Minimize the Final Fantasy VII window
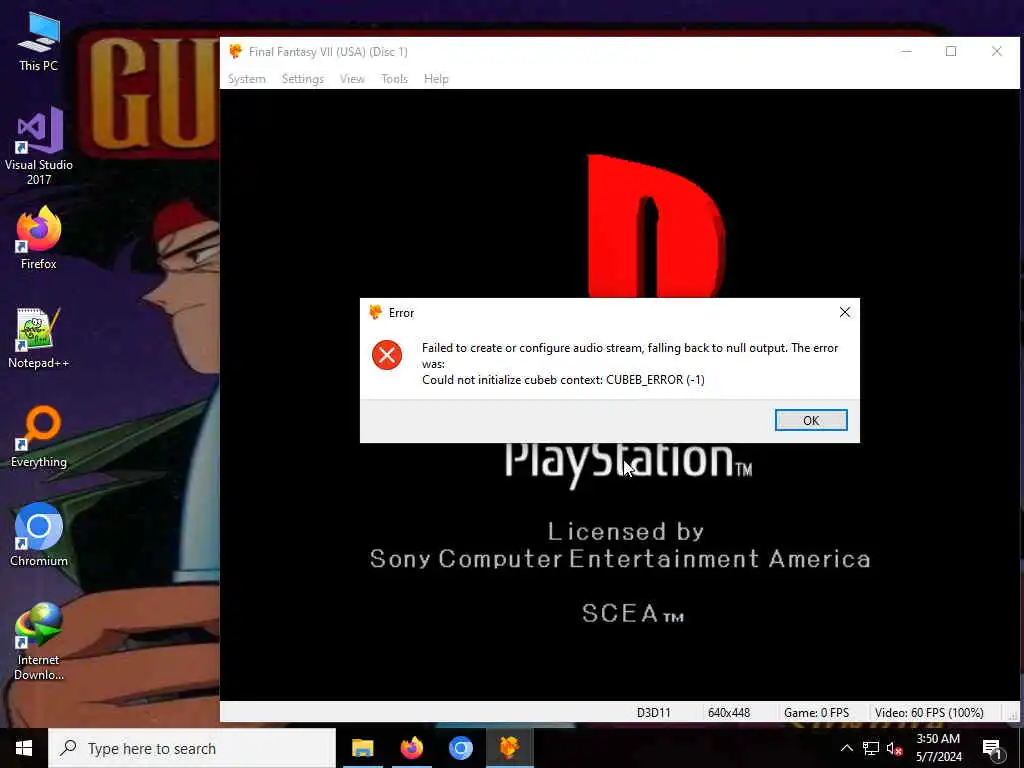 pyautogui.click(x=906, y=52)
